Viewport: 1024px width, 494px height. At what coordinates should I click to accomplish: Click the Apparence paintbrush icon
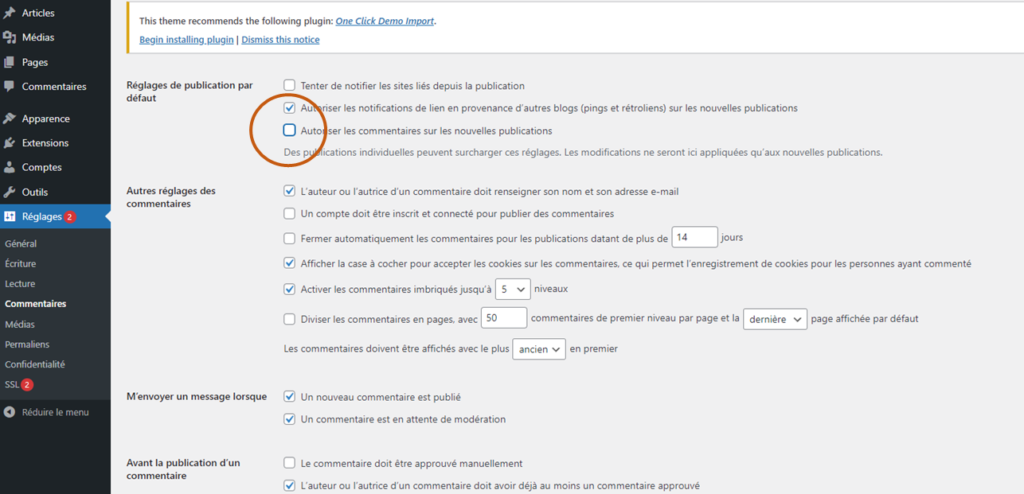(x=10, y=118)
